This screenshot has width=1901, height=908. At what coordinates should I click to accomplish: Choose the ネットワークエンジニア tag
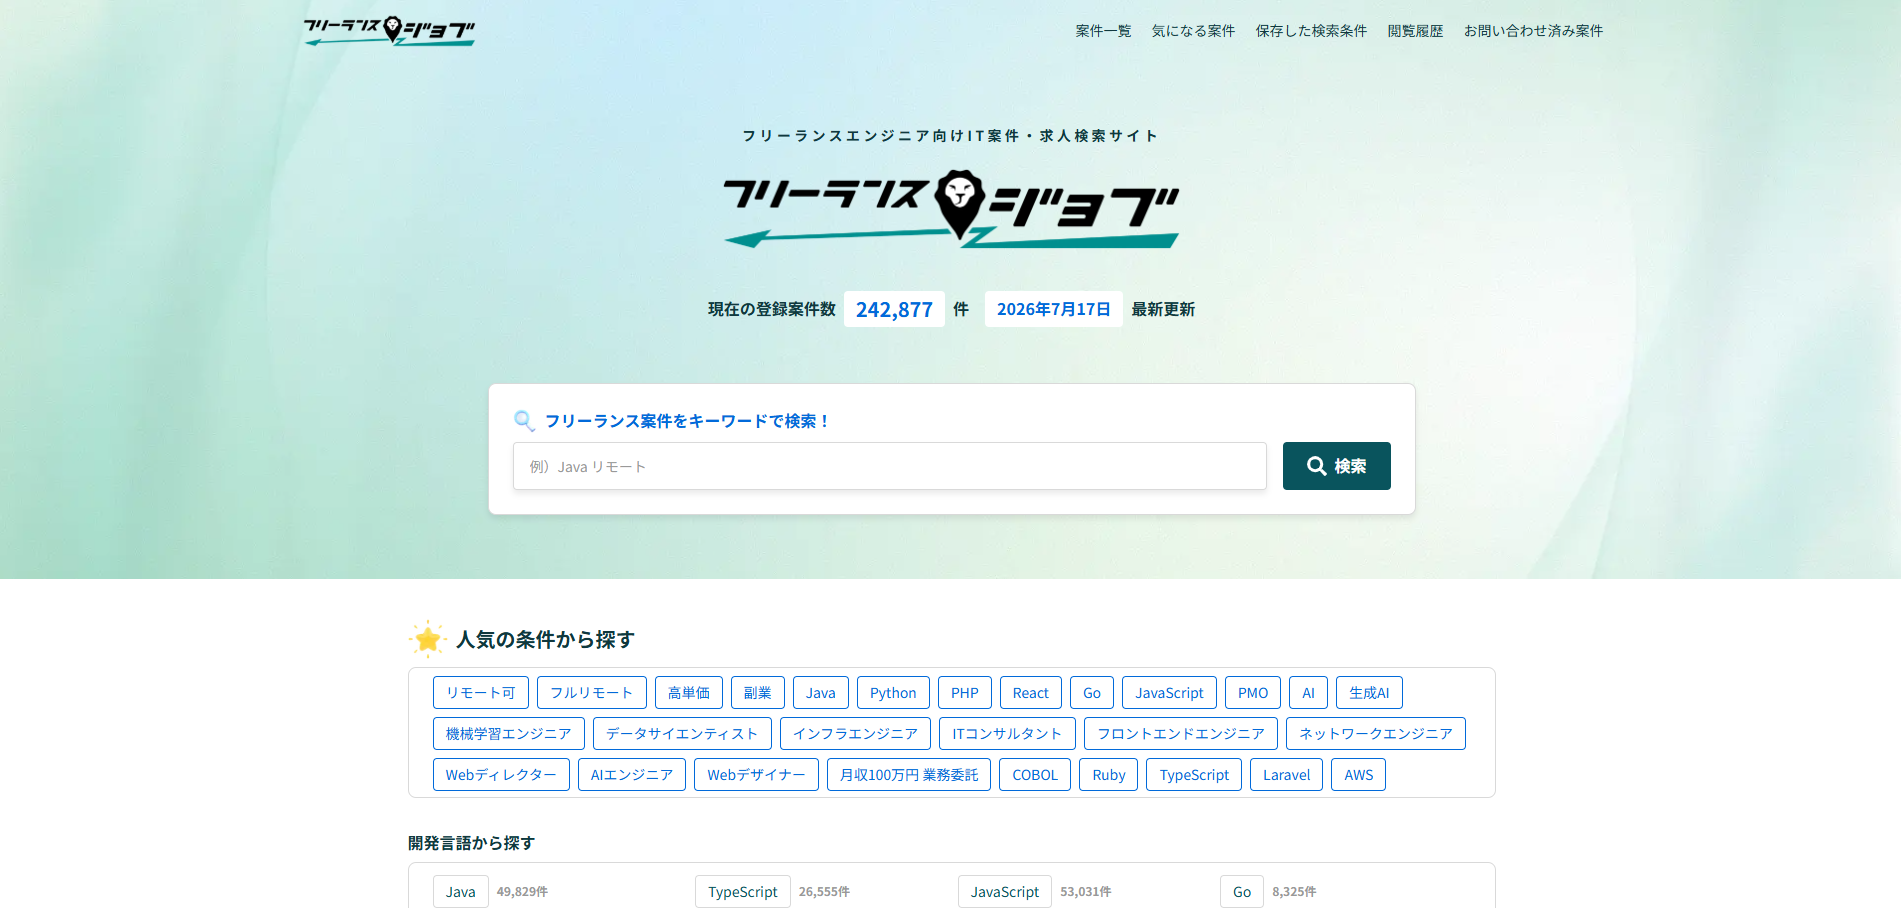coord(1376,734)
